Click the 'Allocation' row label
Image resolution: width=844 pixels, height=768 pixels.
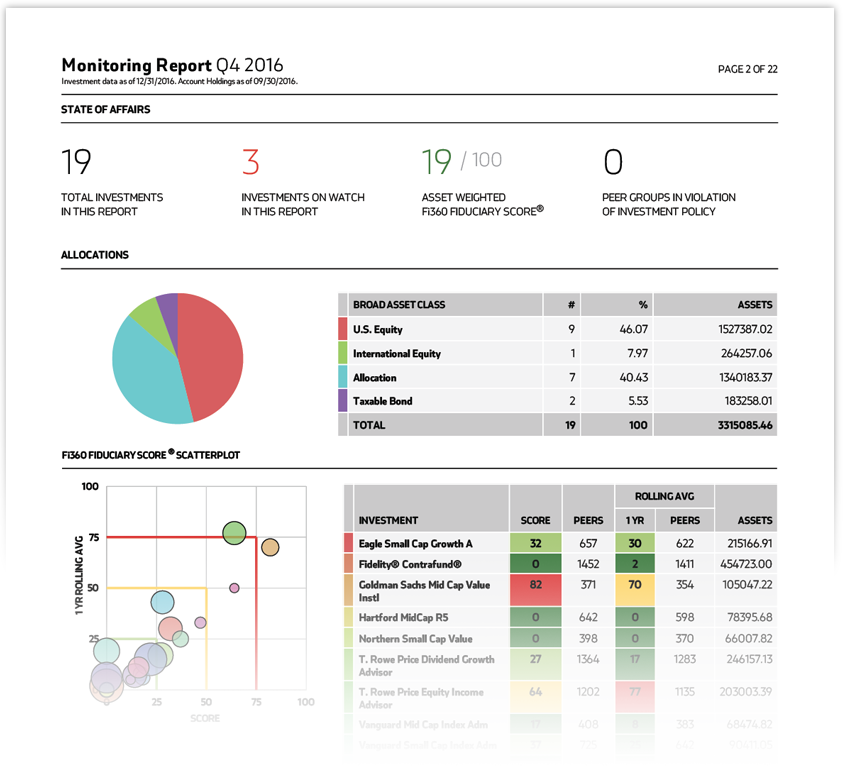pos(375,377)
